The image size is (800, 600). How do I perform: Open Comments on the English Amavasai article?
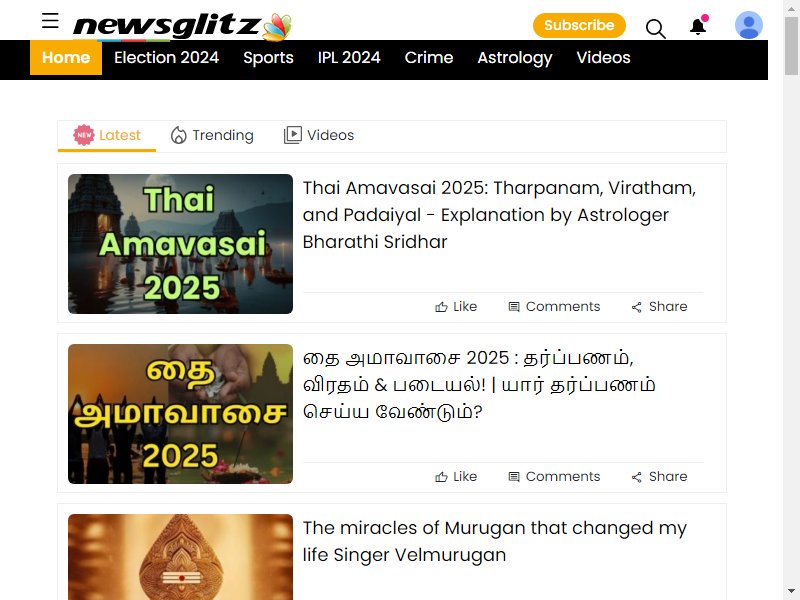554,307
